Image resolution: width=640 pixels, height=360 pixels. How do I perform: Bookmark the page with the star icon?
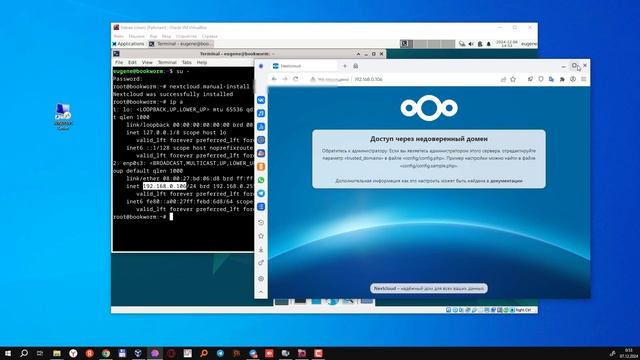point(513,79)
